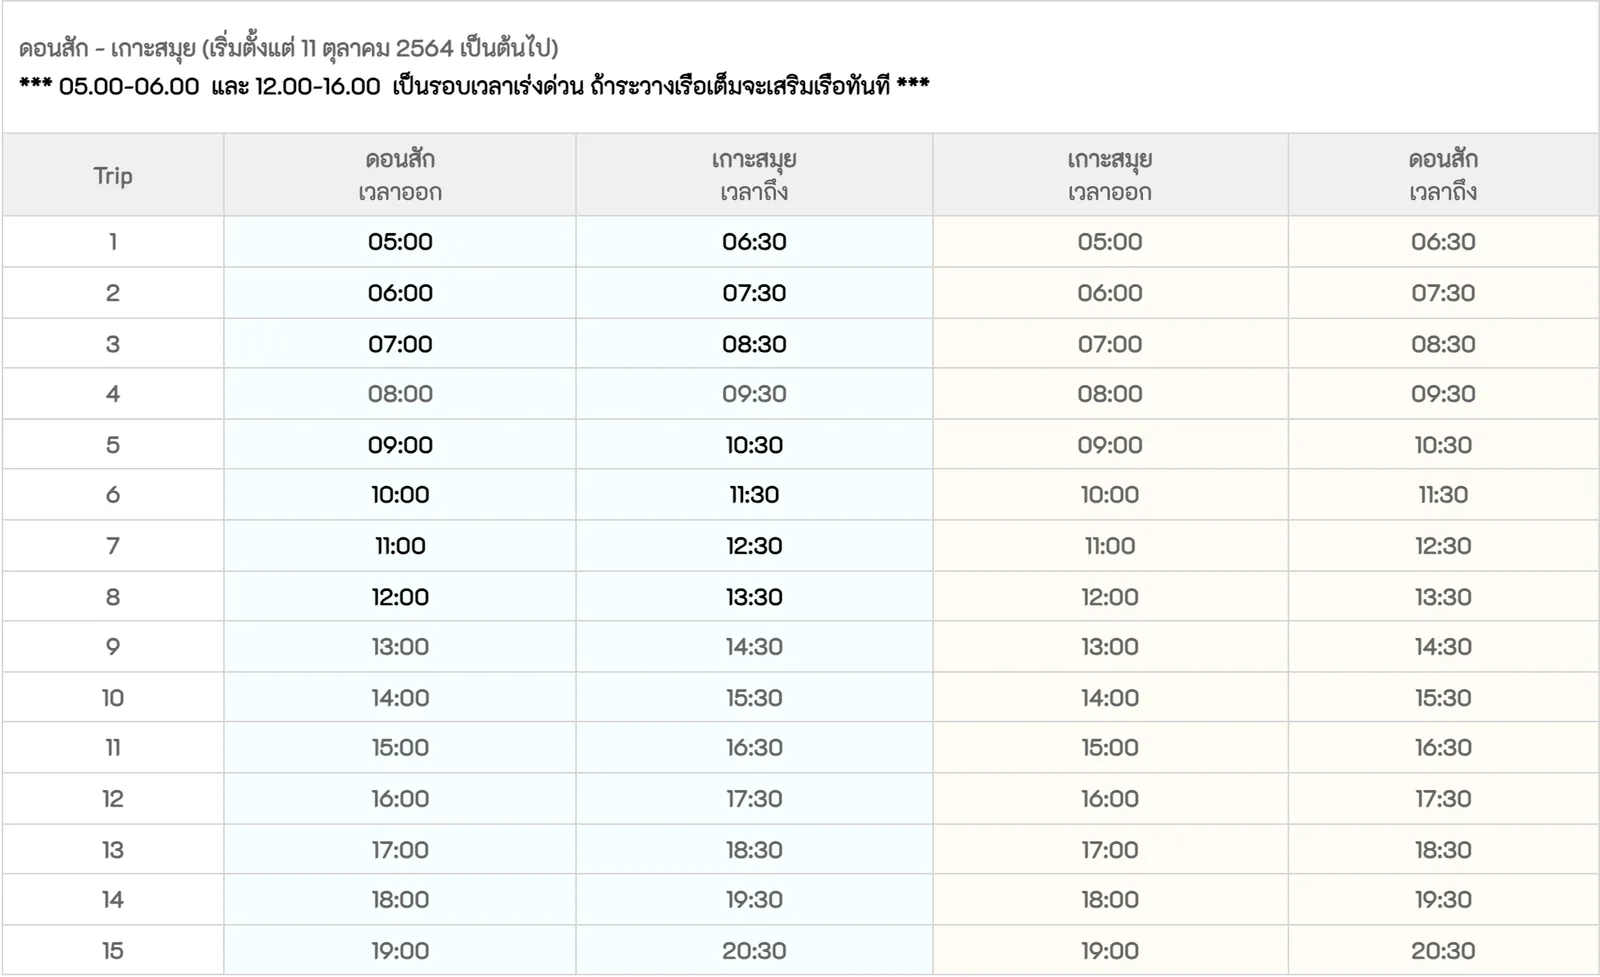Select Trip 1 Donsak departure 05:00
The width and height of the screenshot is (1600, 977).
(x=400, y=242)
